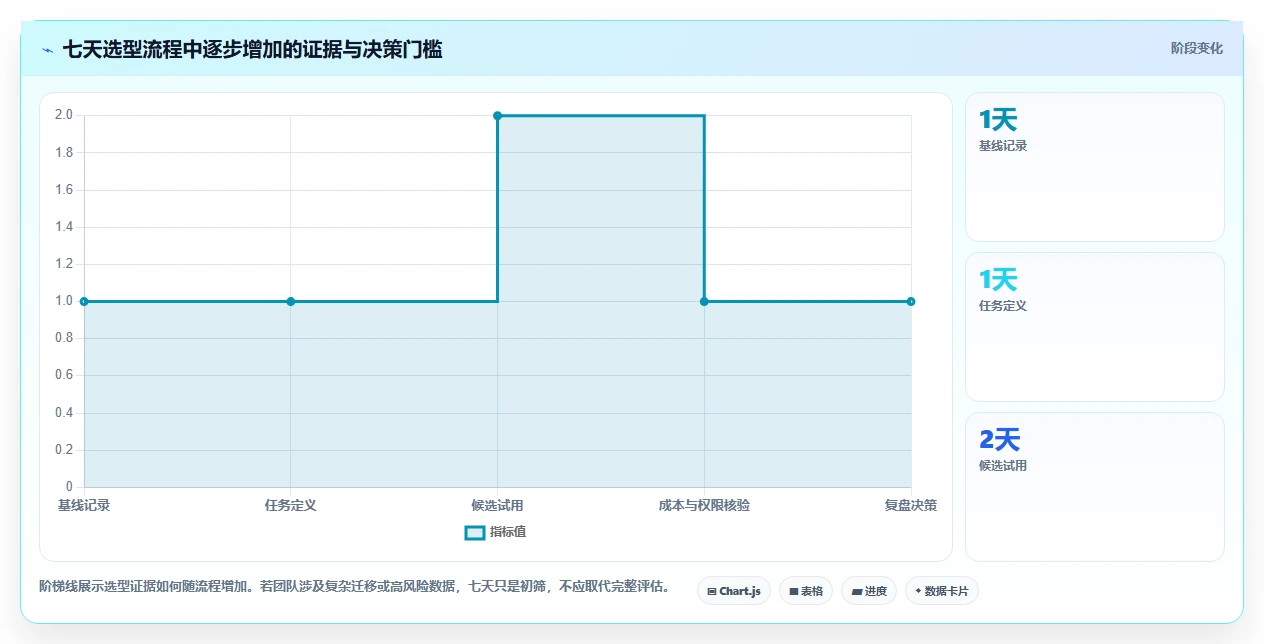Click the 表格 tag chip
This screenshot has height=644, width=1264.
806,591
